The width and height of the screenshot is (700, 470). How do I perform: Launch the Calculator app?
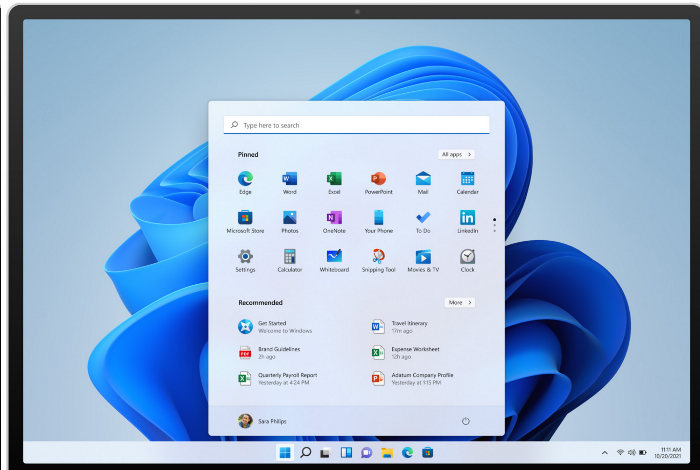289,260
